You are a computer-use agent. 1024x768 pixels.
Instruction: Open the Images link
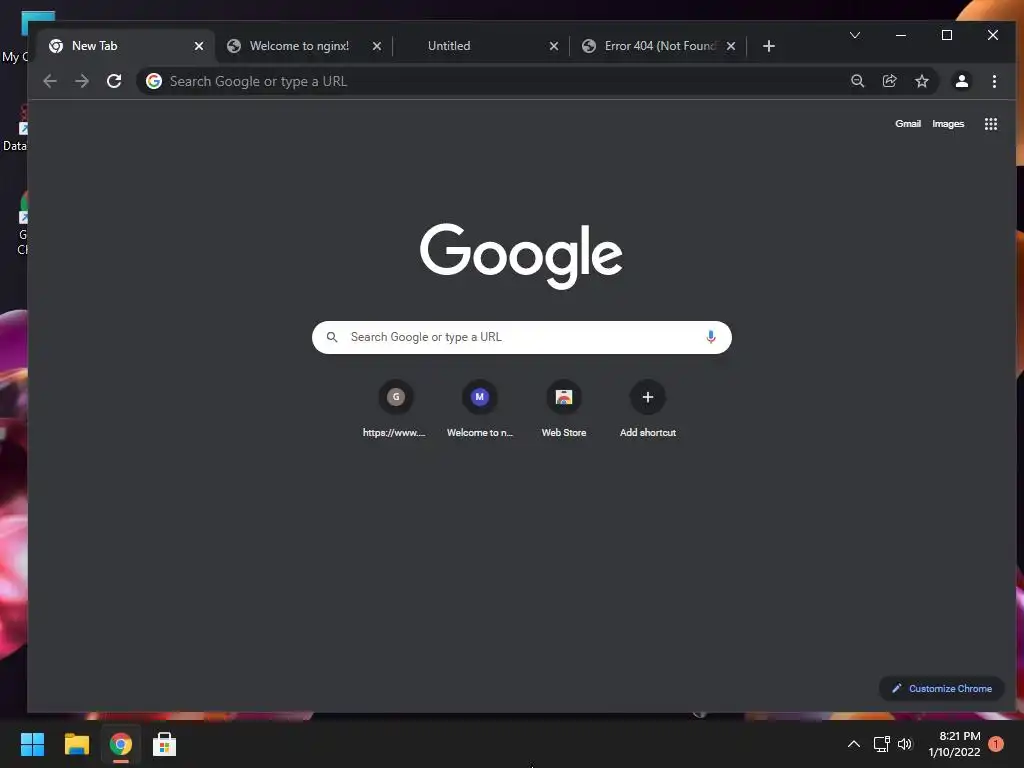coord(948,123)
